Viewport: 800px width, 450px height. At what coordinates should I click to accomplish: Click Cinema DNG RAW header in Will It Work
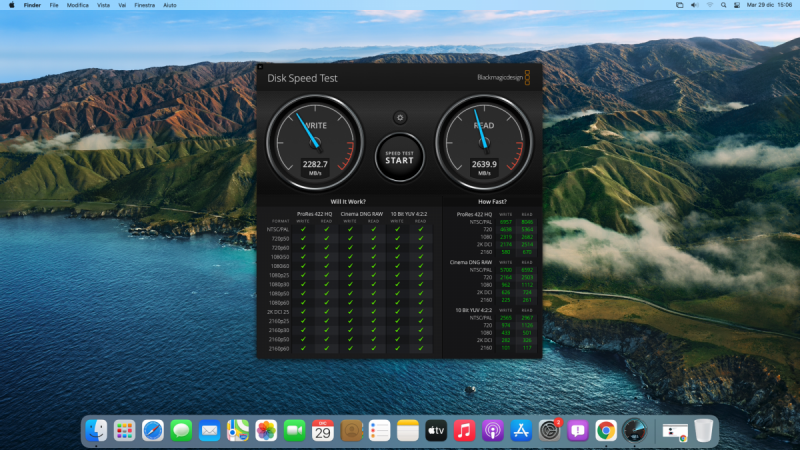click(x=362, y=214)
